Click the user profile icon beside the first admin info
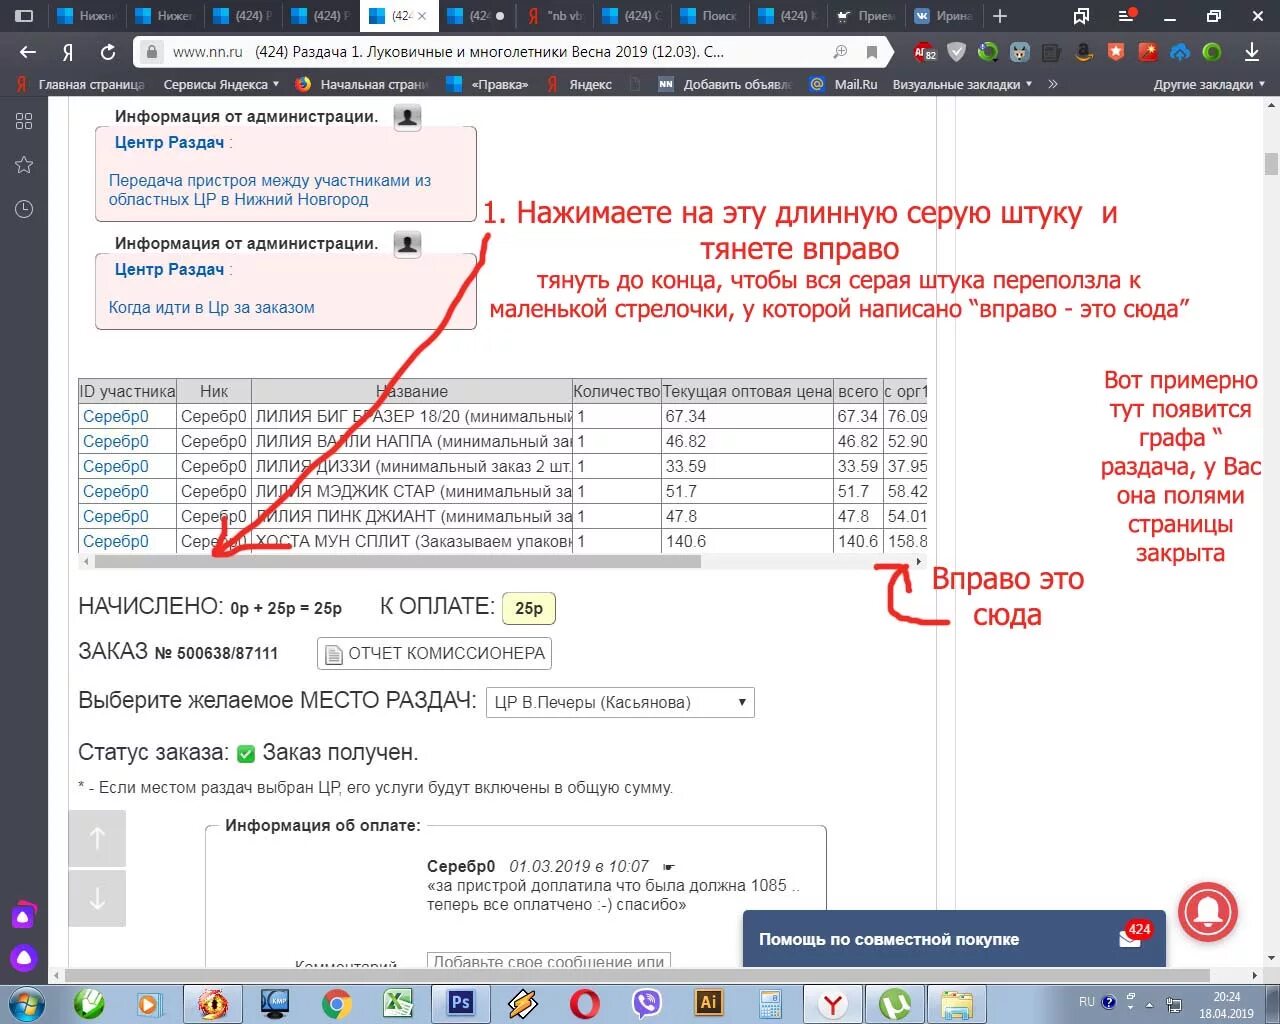This screenshot has height=1024, width=1280. (407, 117)
